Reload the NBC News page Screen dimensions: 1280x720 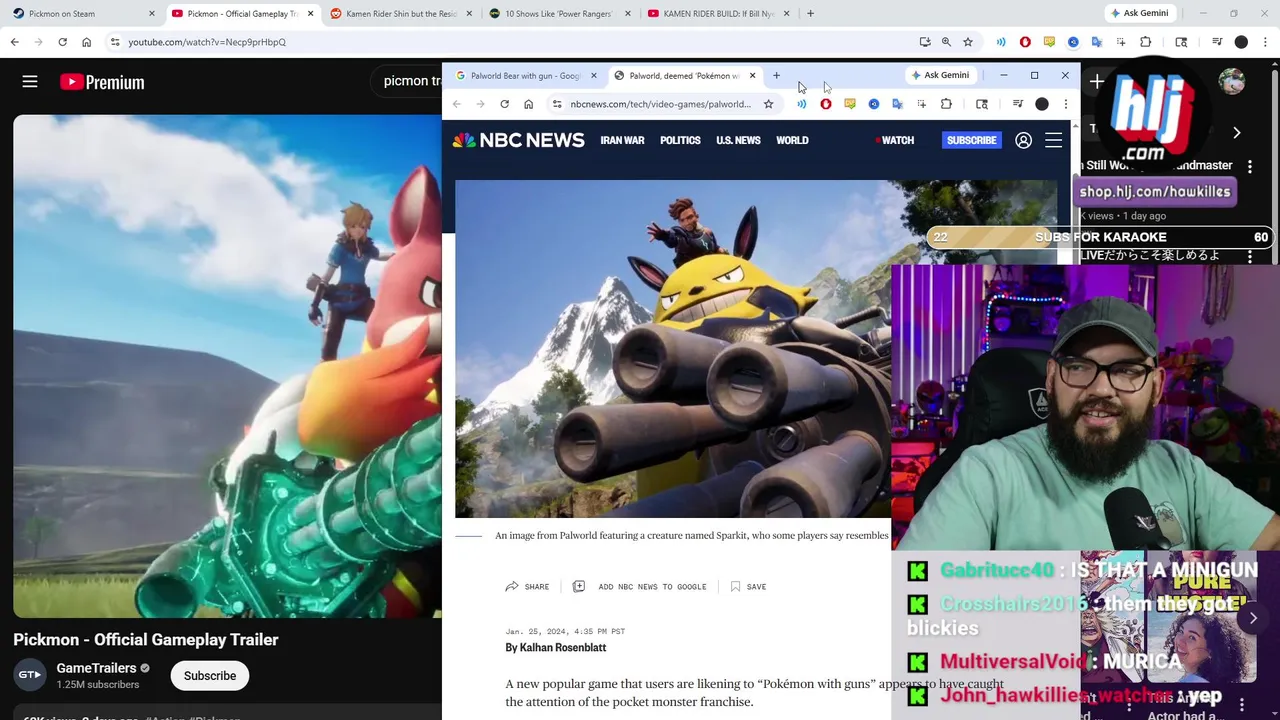[x=504, y=104]
